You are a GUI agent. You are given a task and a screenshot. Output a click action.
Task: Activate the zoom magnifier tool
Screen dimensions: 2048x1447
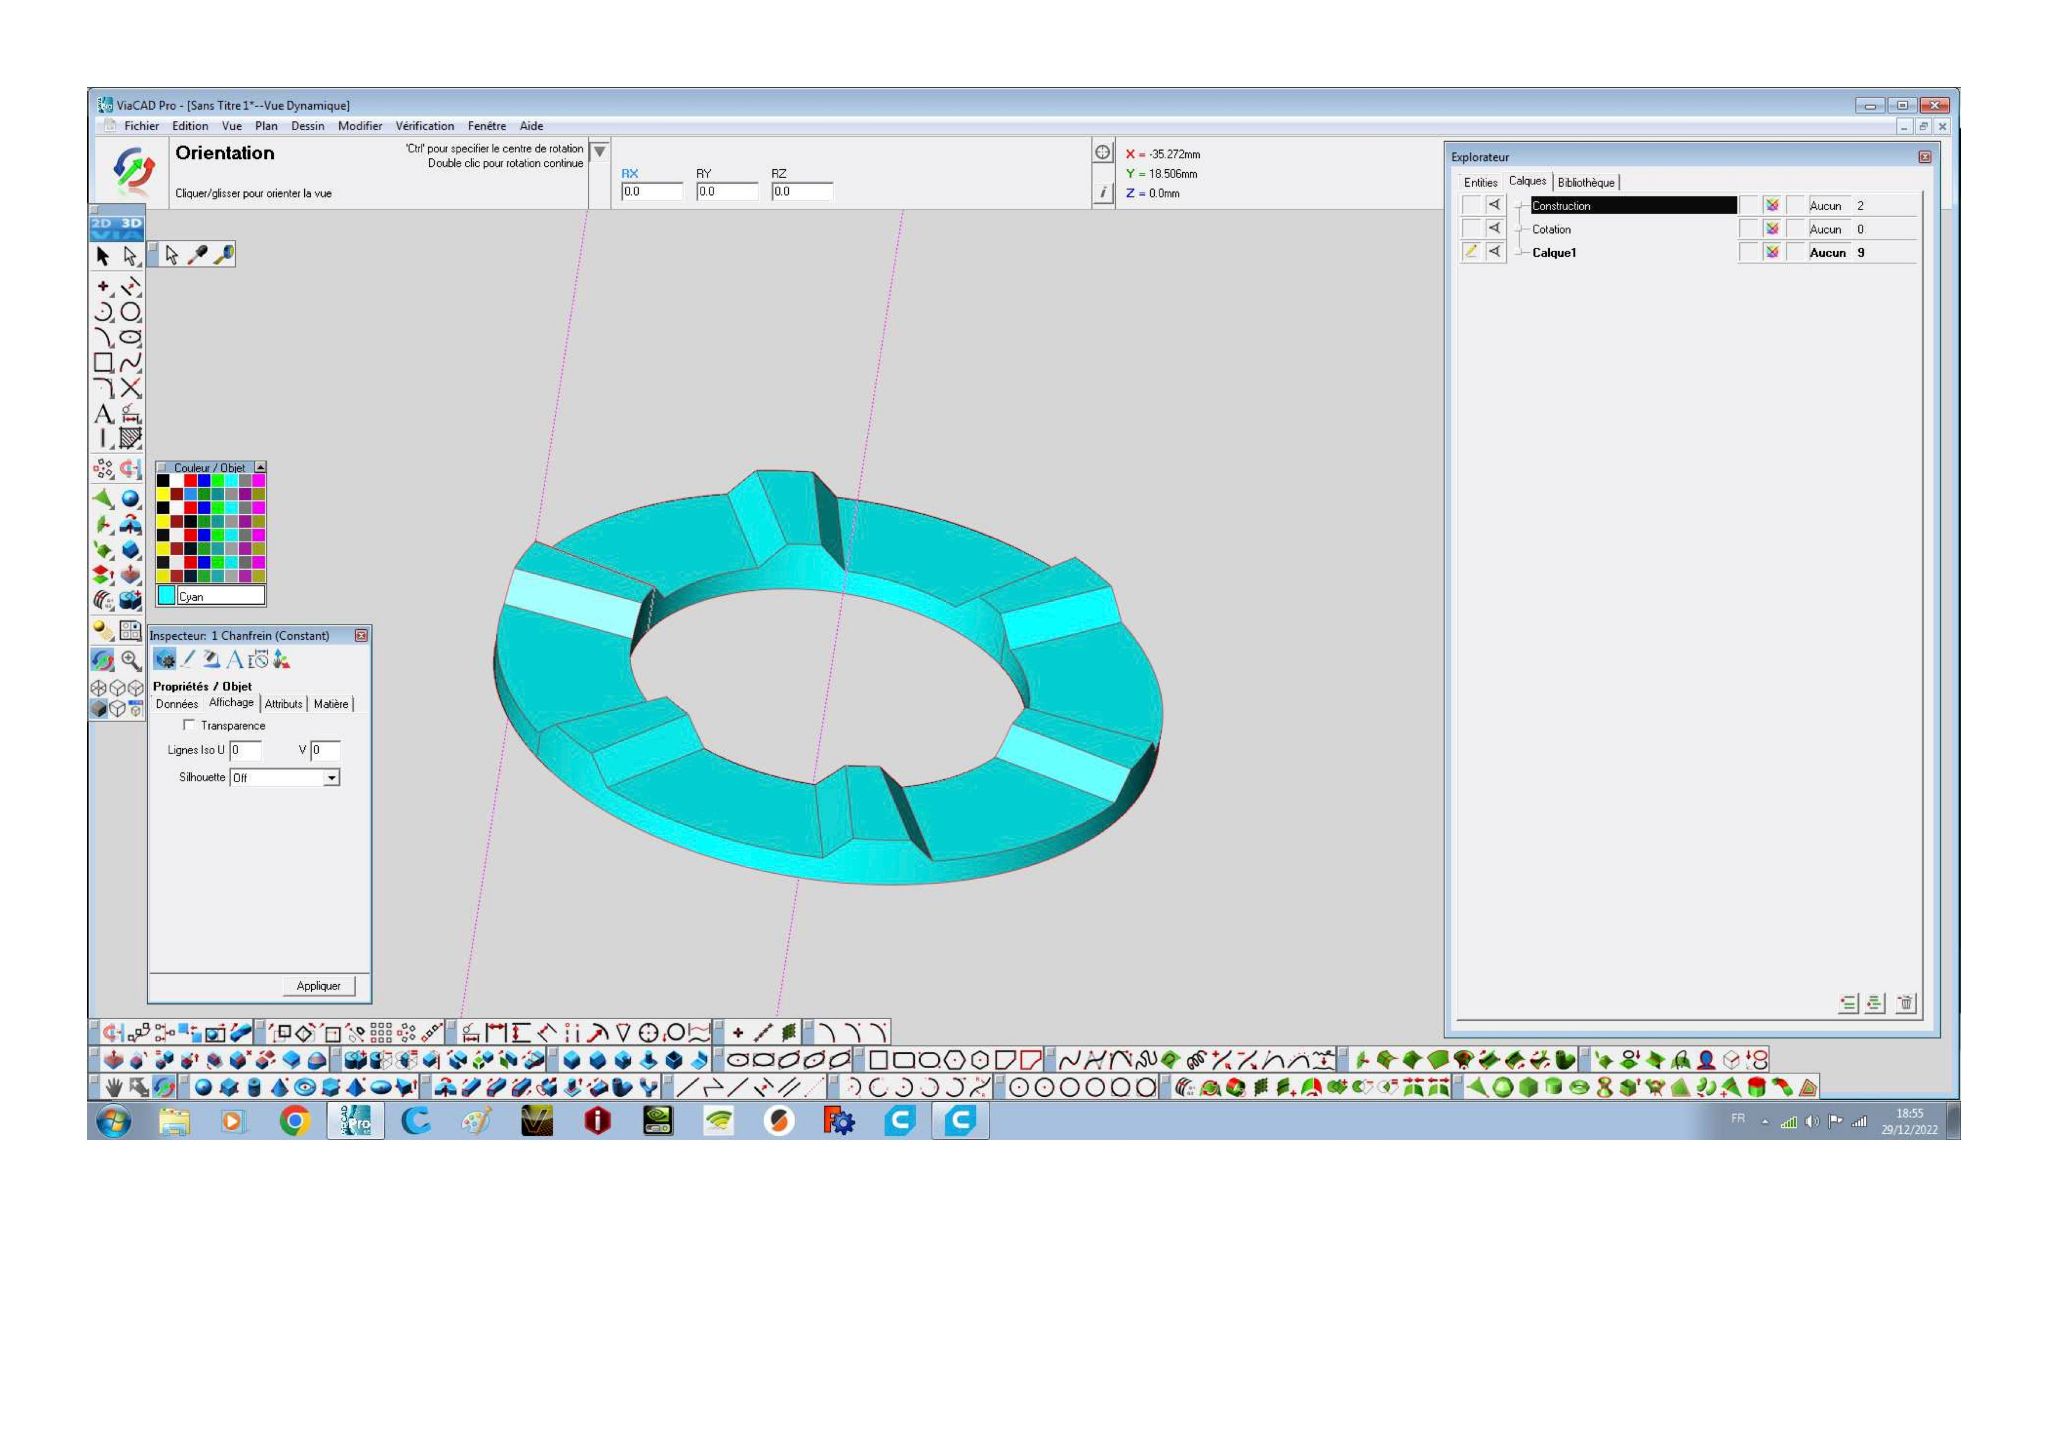[x=131, y=660]
